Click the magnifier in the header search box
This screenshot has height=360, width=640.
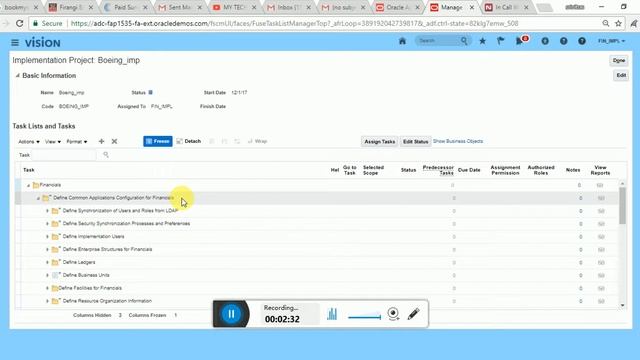[x=464, y=41]
